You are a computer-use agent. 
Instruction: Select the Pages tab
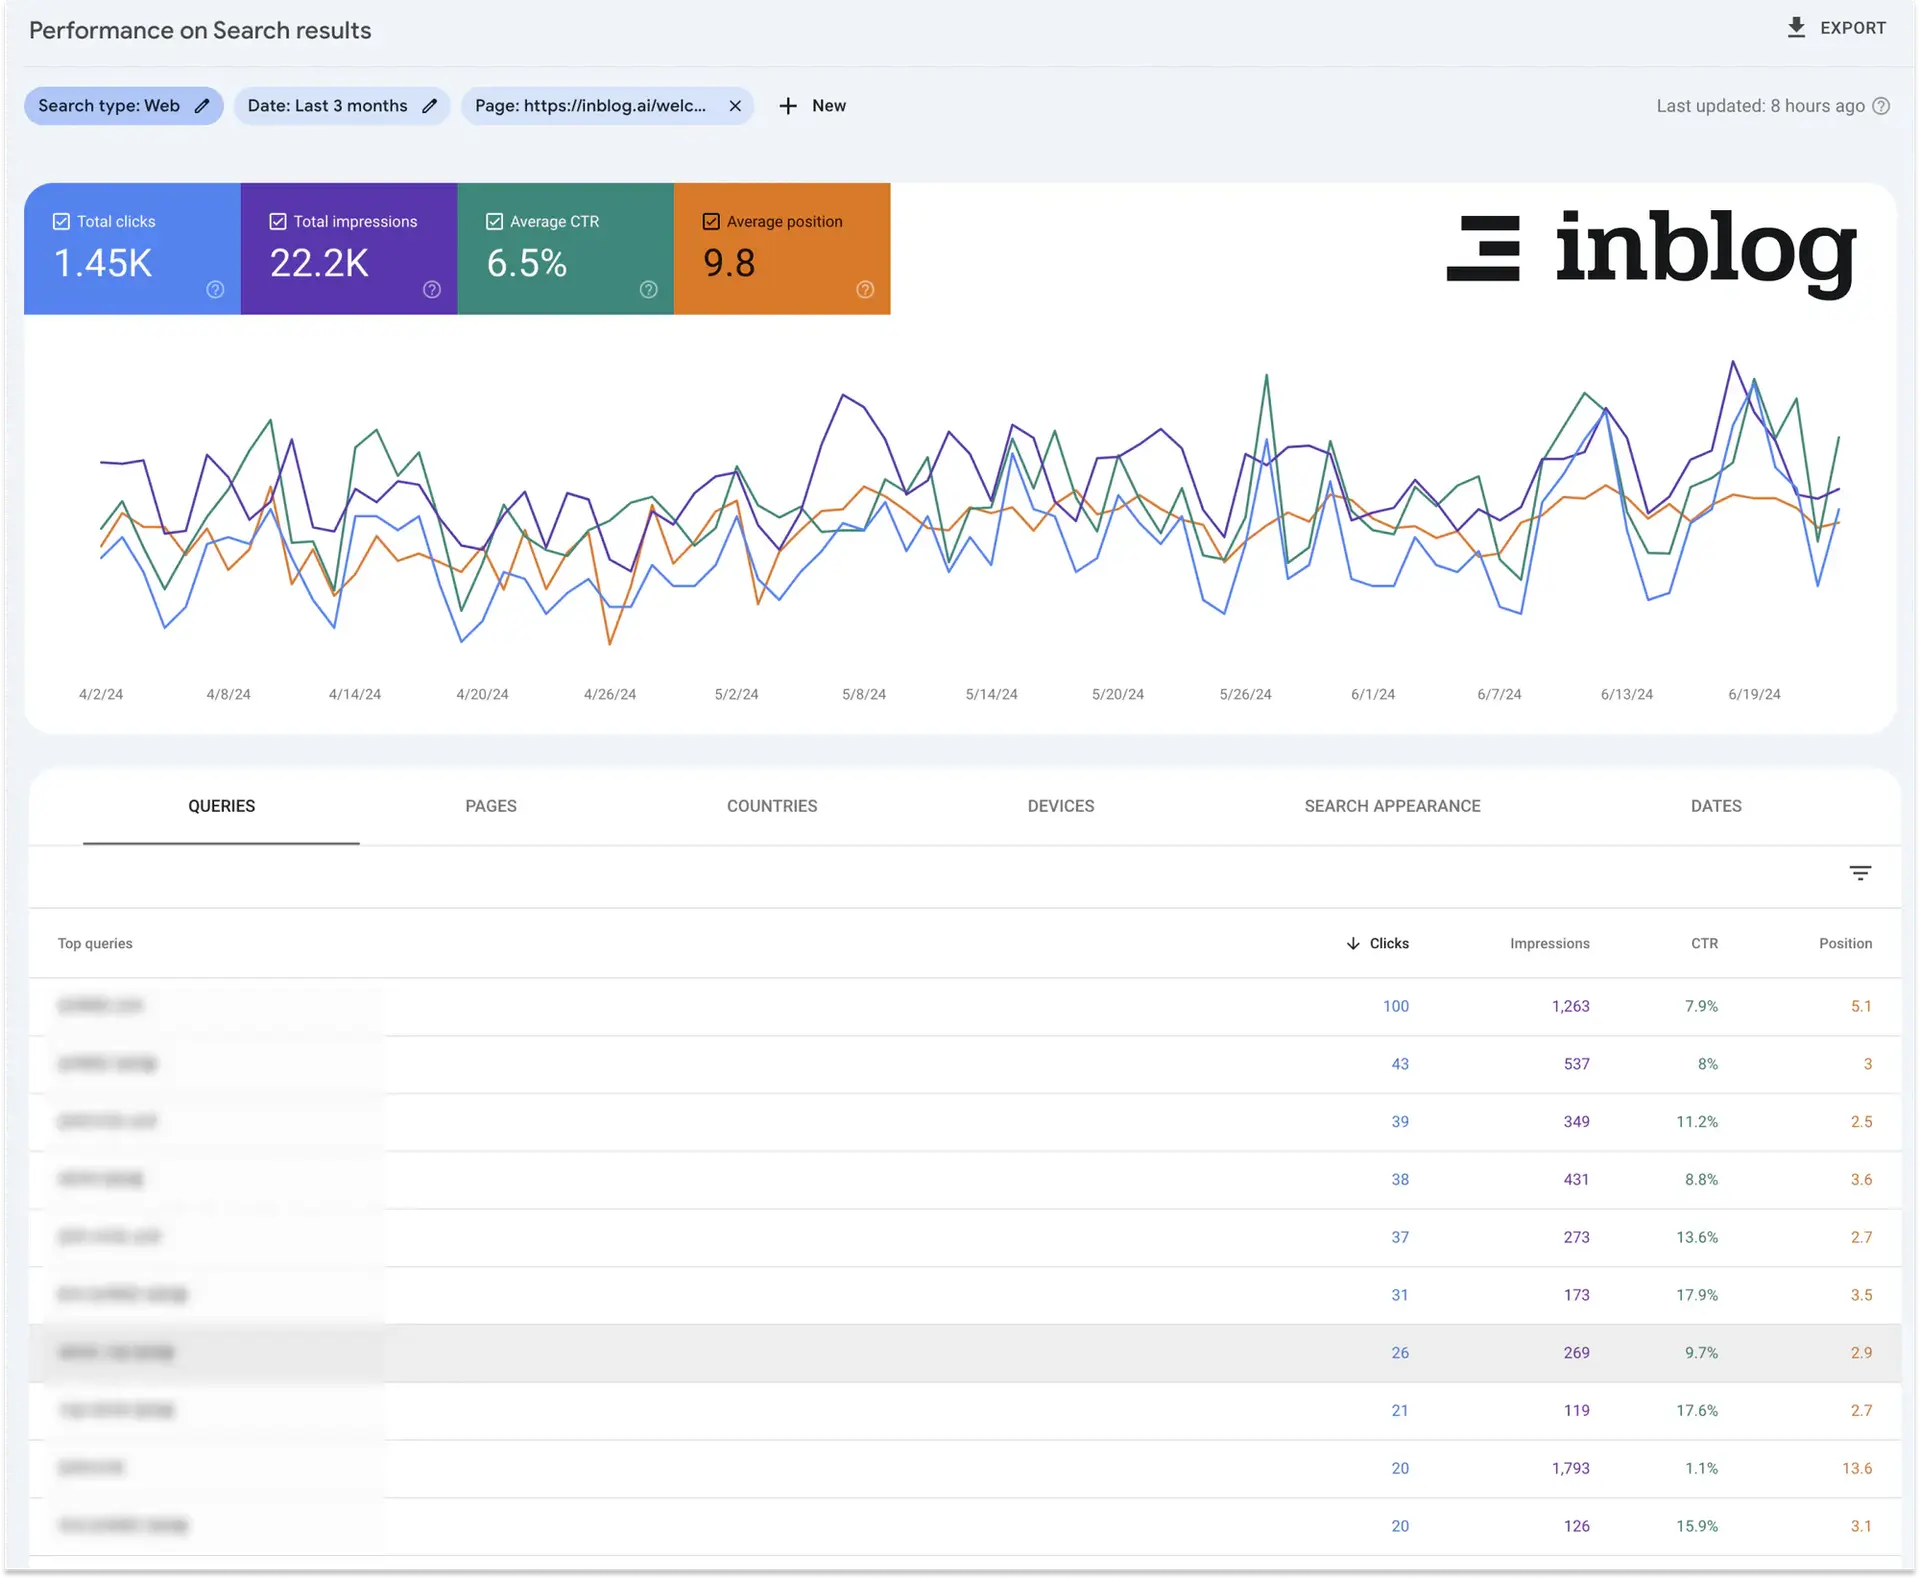[490, 805]
